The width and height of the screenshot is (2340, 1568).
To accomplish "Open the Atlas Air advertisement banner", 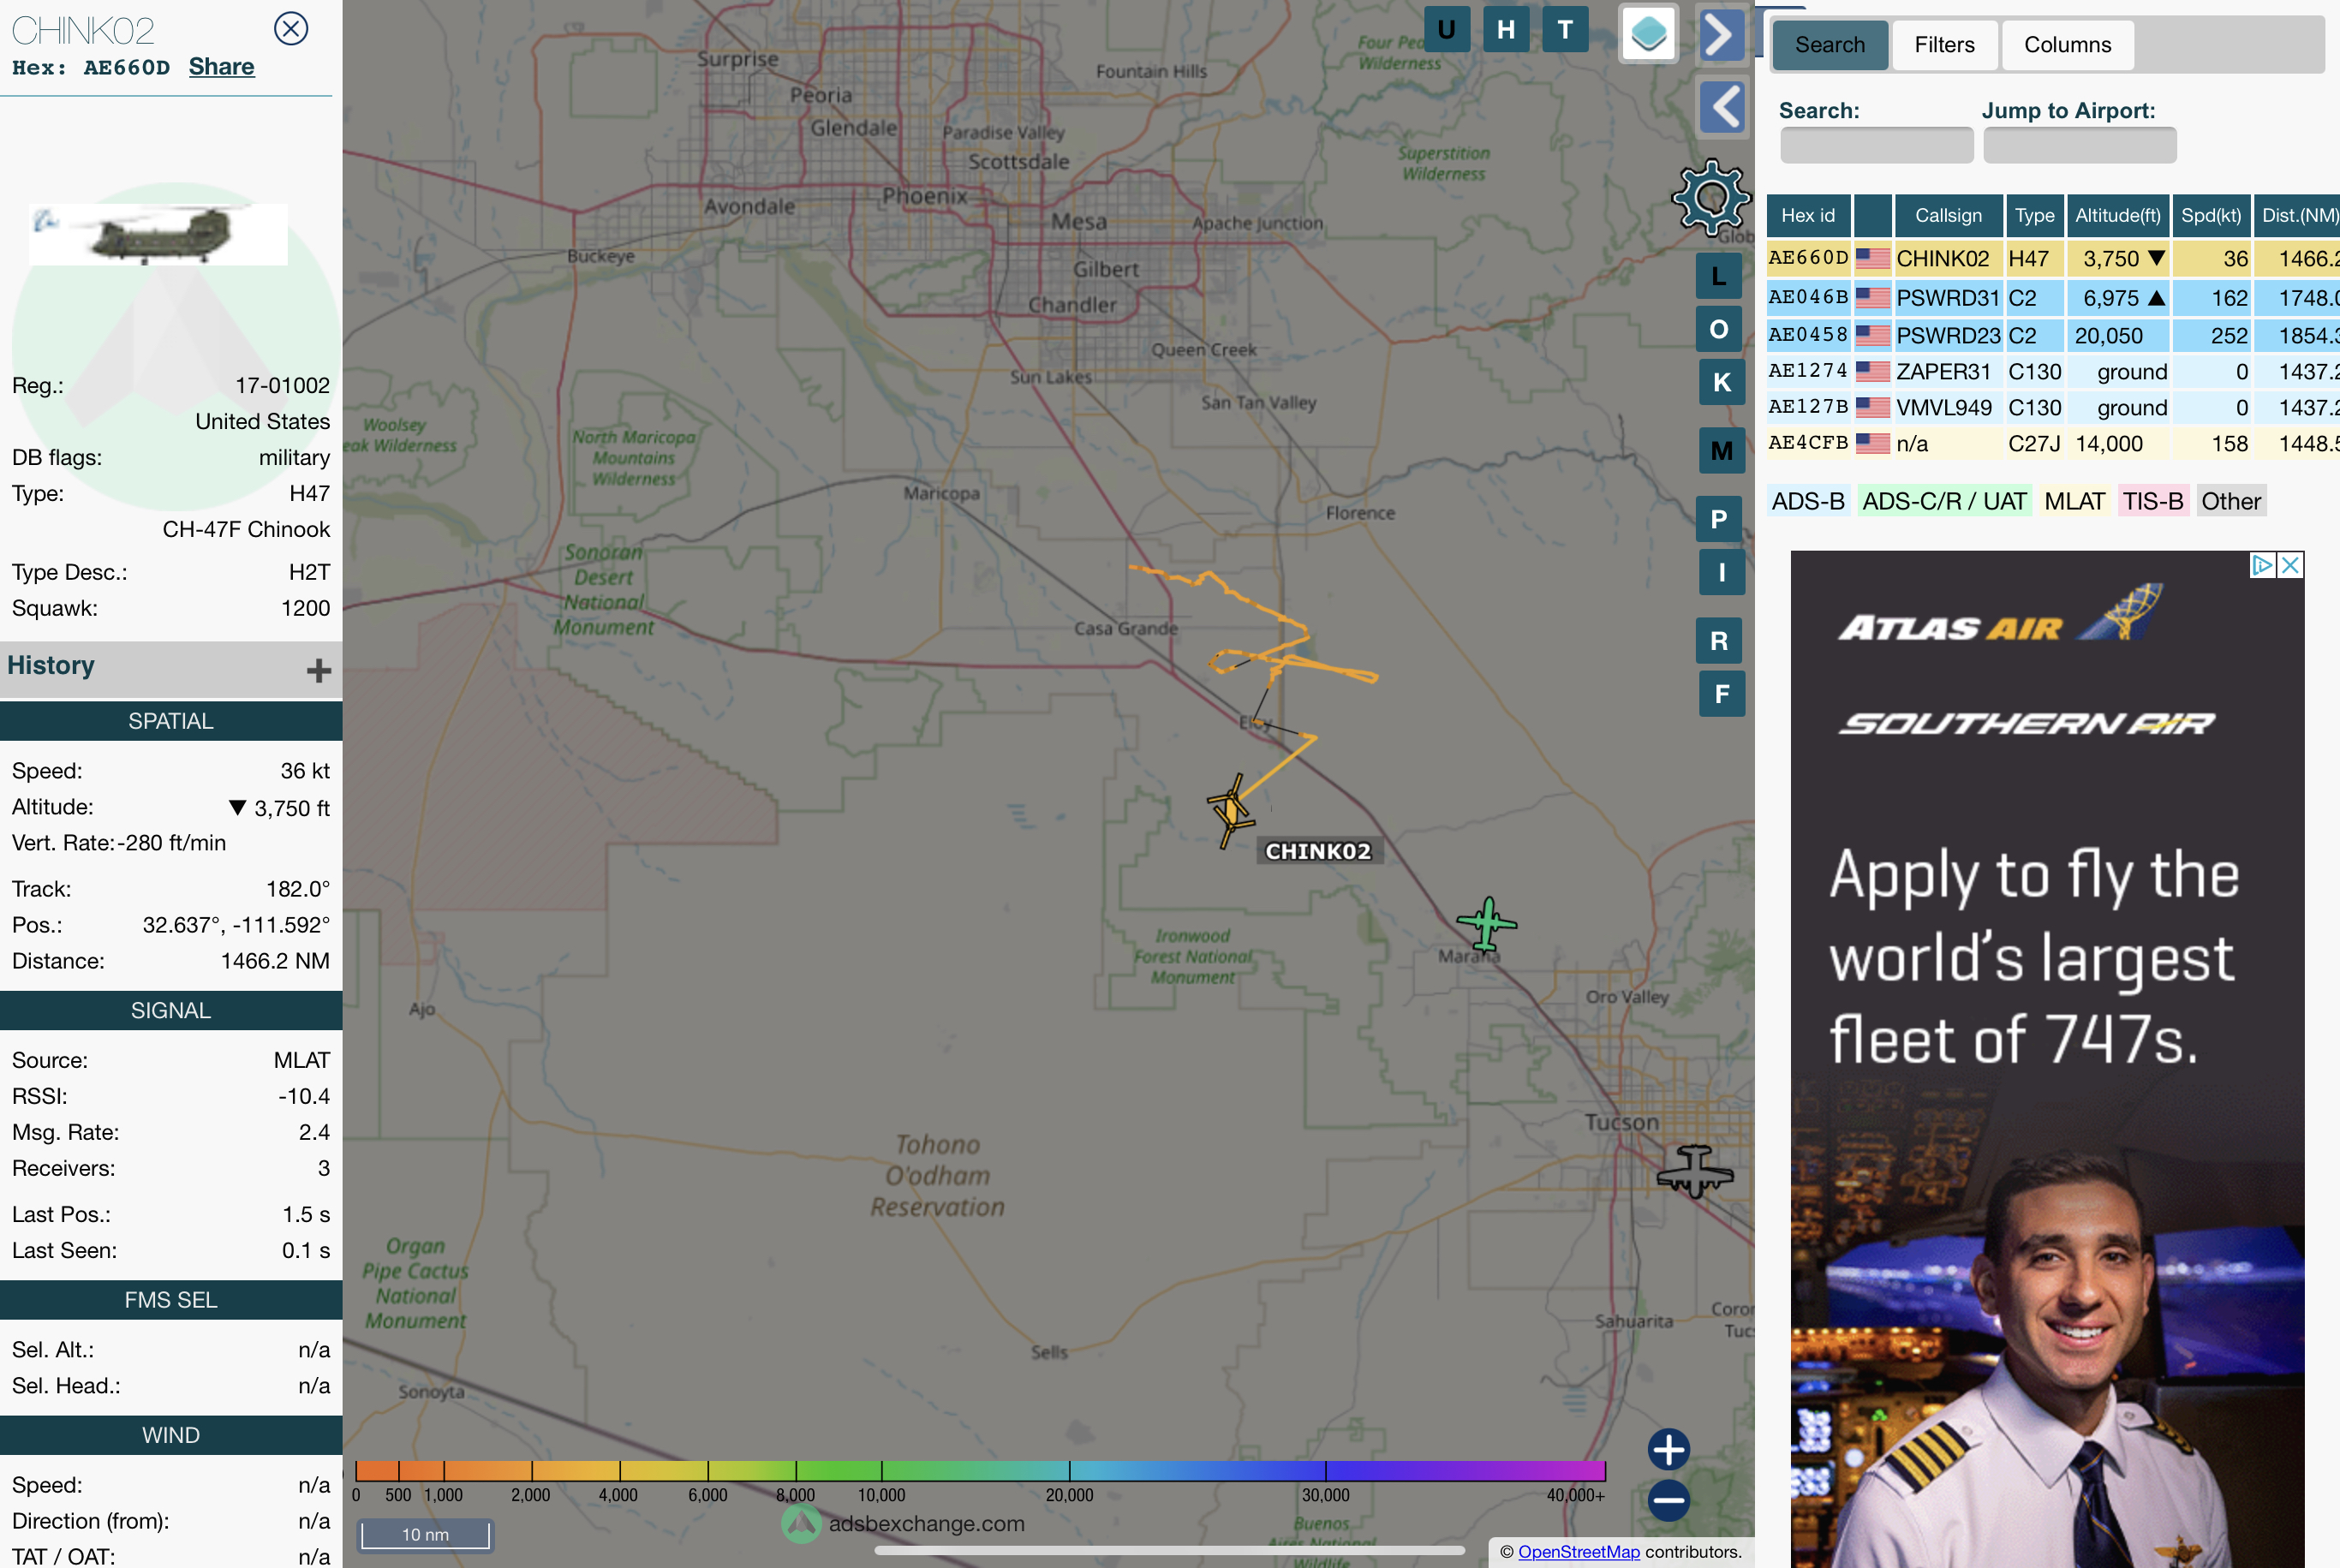I will [2047, 1060].
